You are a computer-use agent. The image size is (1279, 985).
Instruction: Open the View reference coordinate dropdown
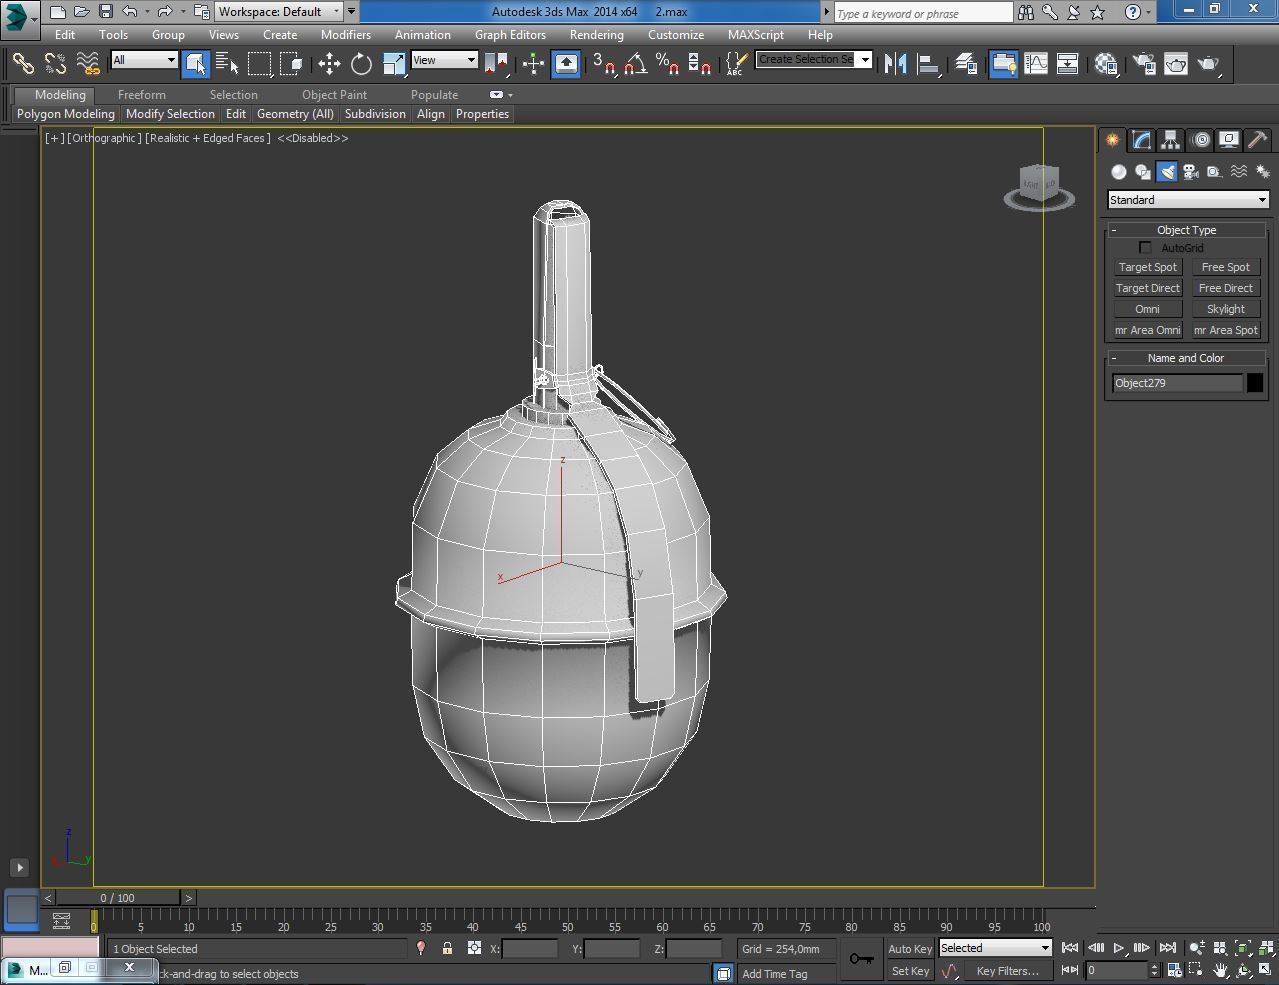pyautogui.click(x=444, y=60)
